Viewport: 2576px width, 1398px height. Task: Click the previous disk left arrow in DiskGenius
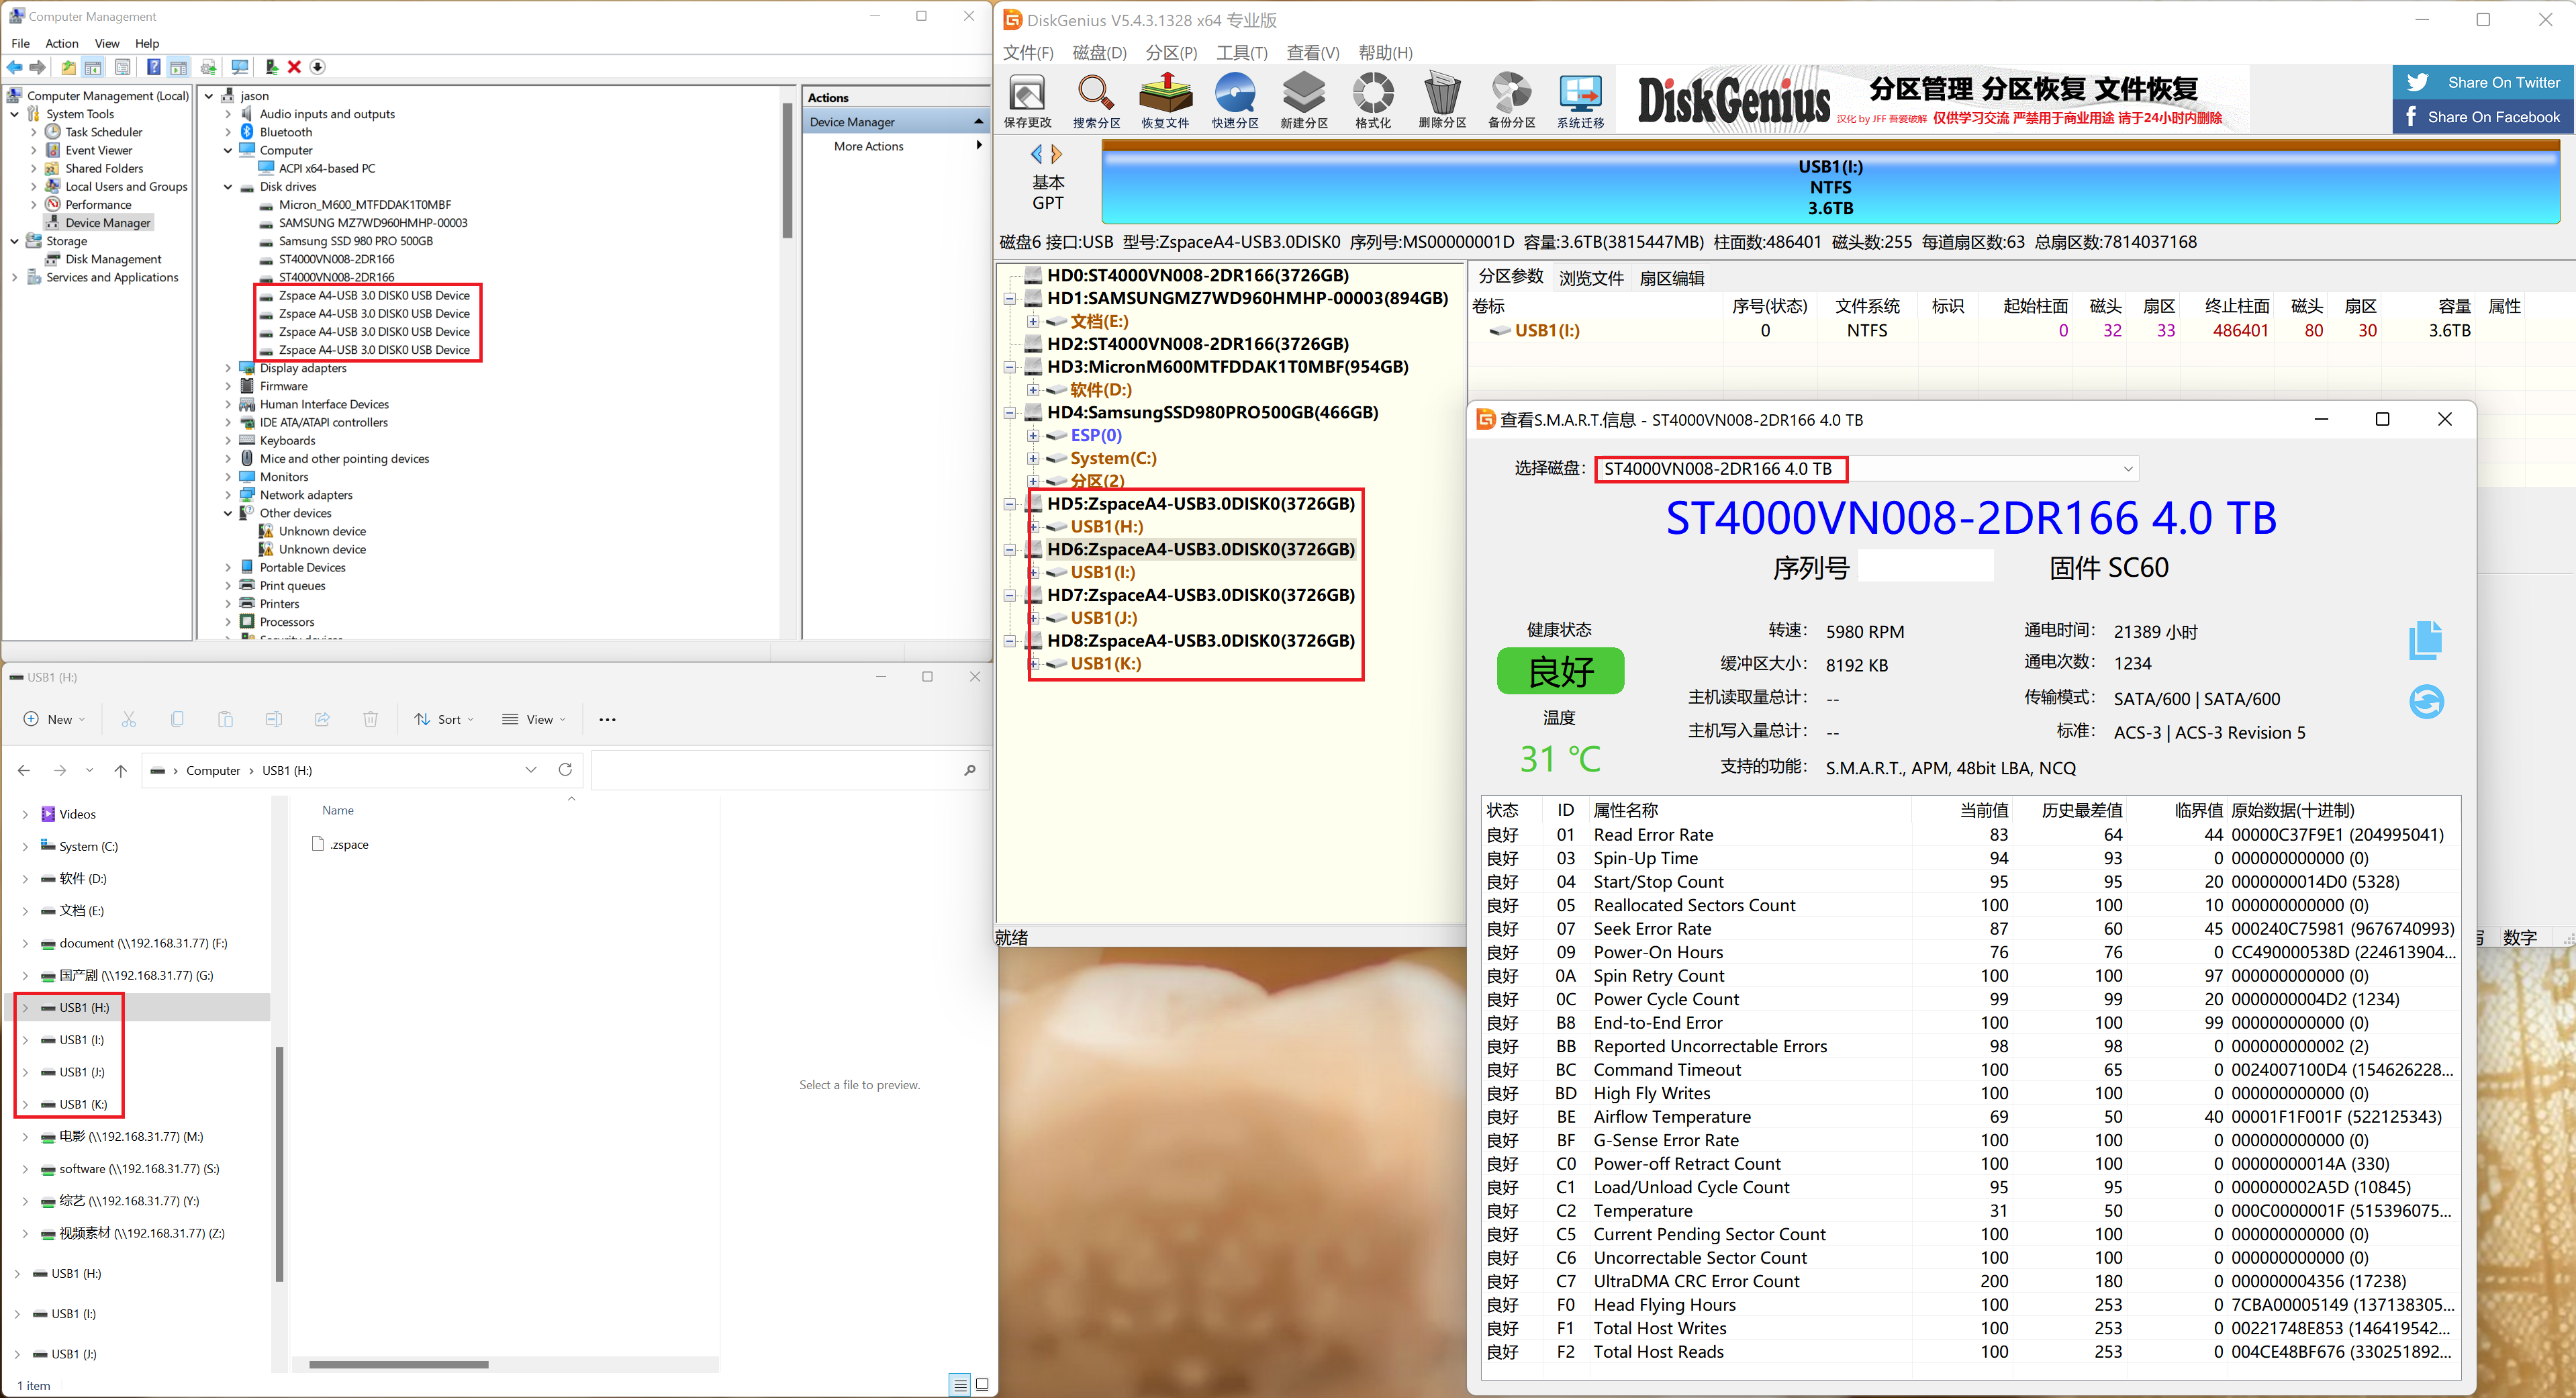(1037, 154)
